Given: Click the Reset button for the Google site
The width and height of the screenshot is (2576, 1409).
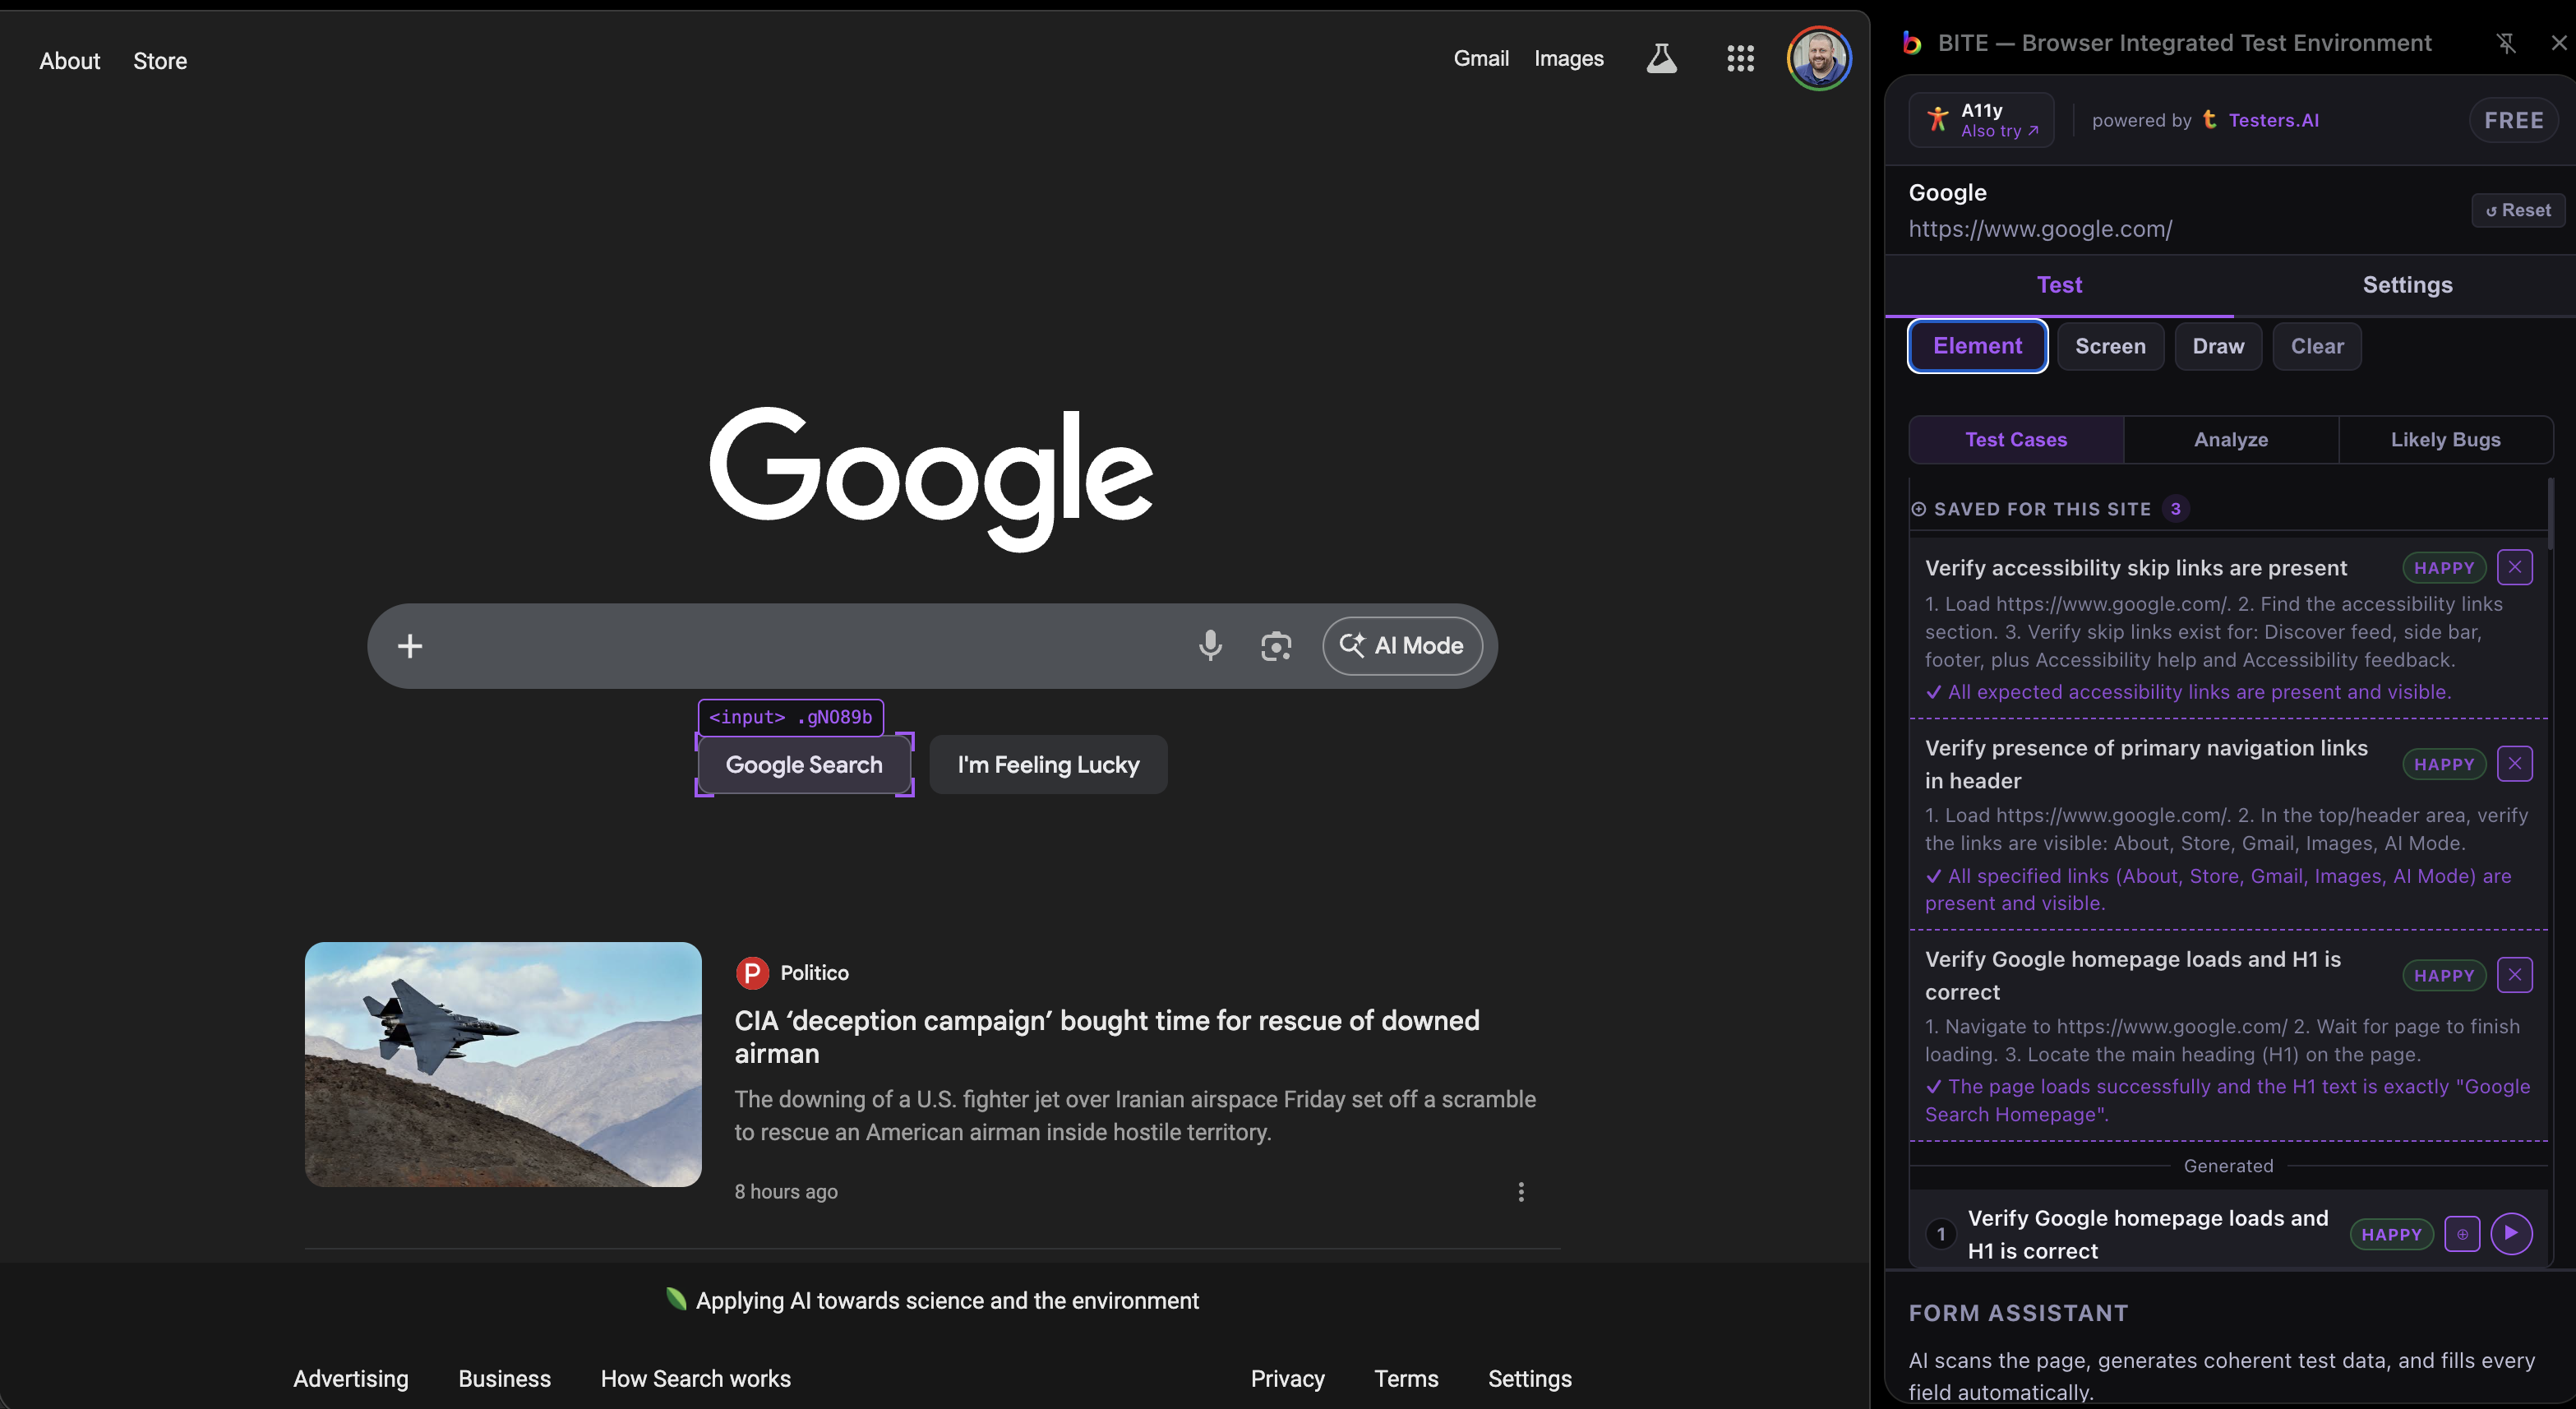Looking at the screenshot, I should (x=2518, y=210).
